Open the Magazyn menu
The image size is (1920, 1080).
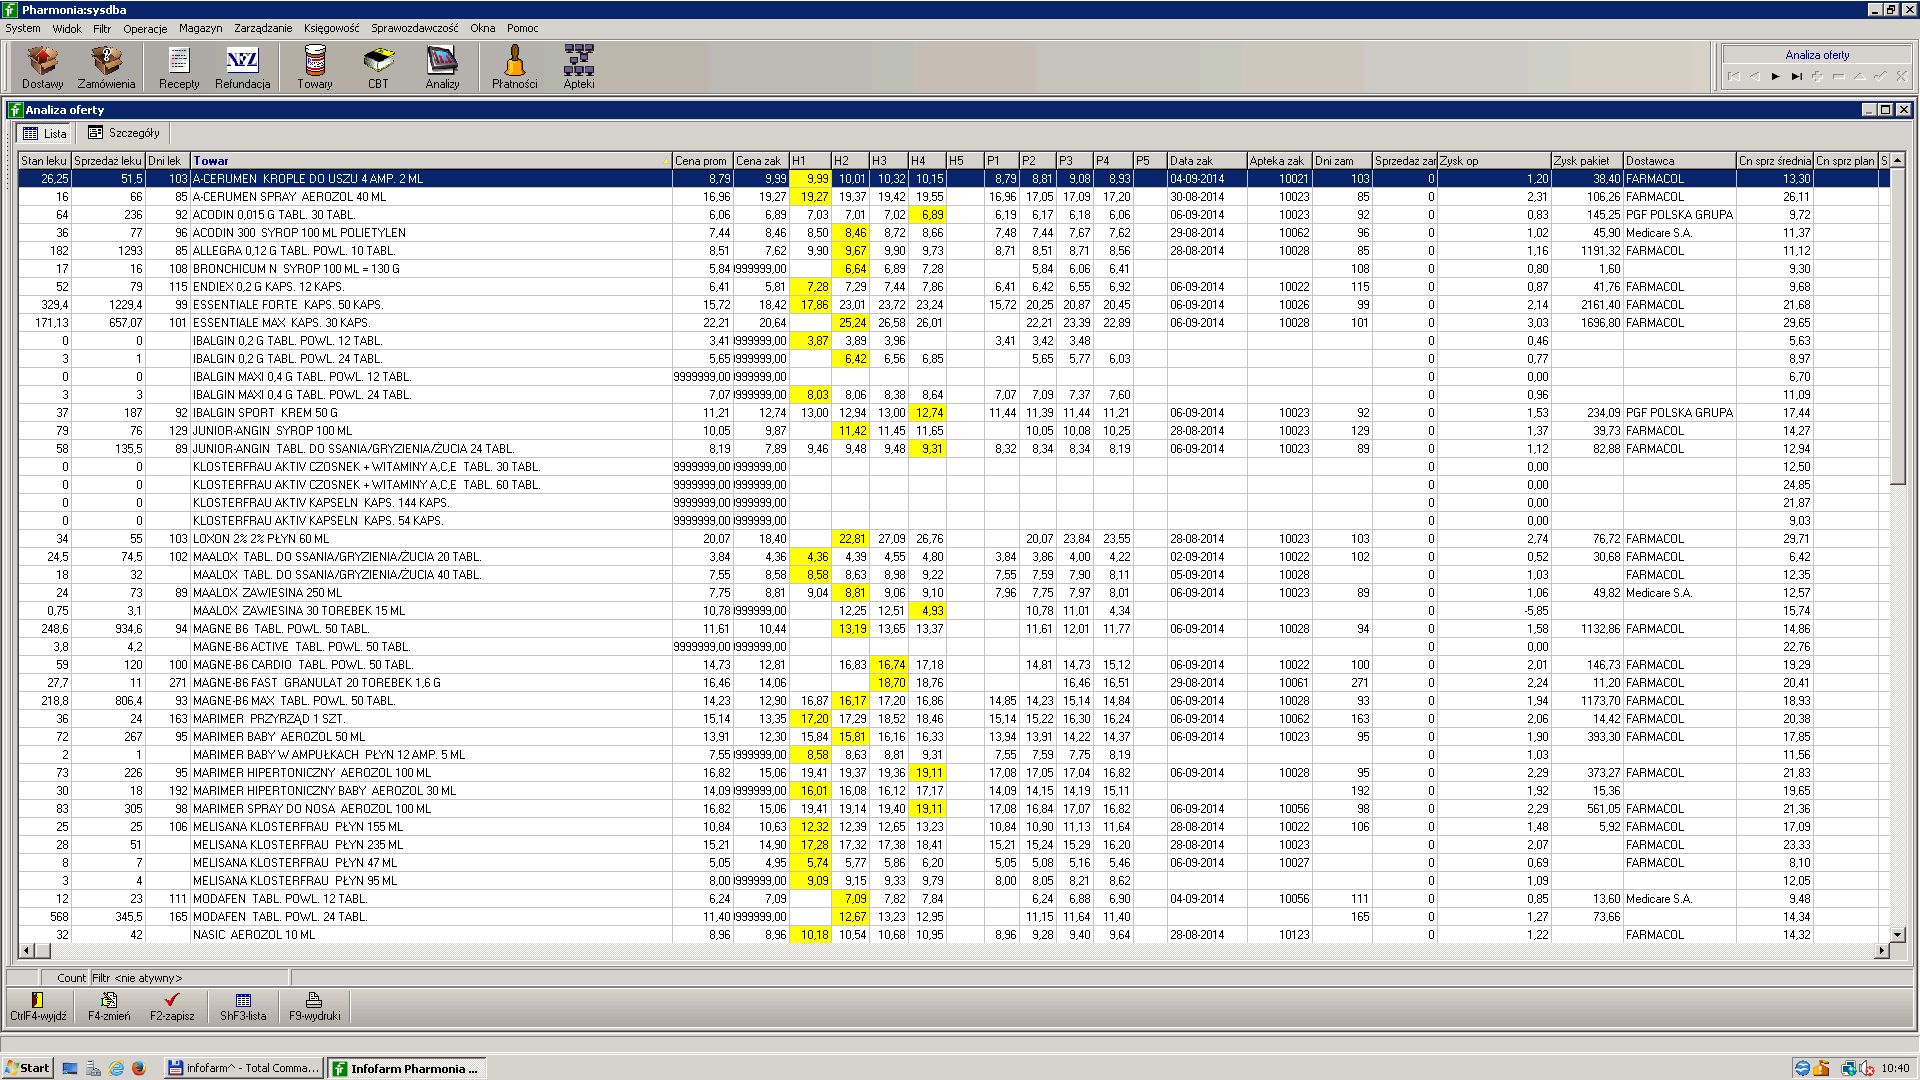pos(200,28)
